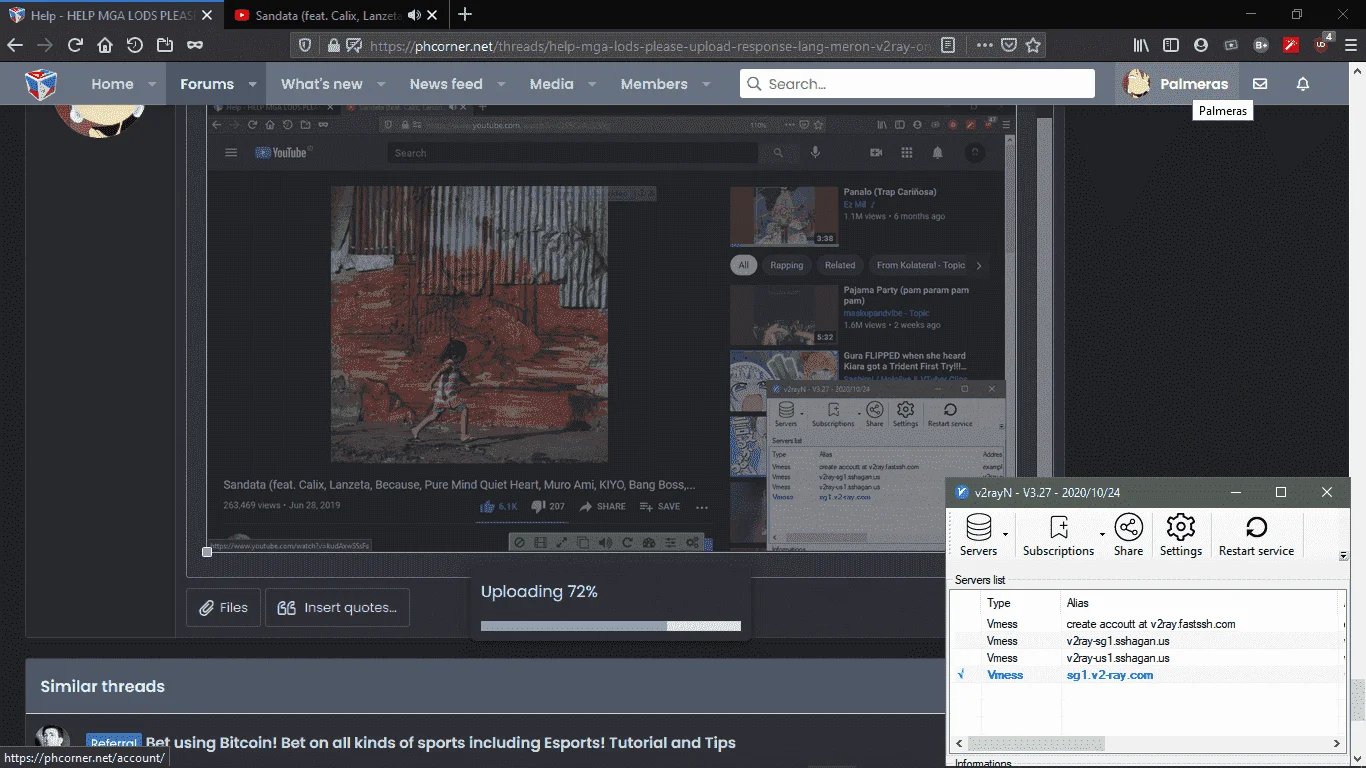Click v2rayN Subscriptions toolbar icon
The height and width of the screenshot is (768, 1366).
coord(1058,536)
